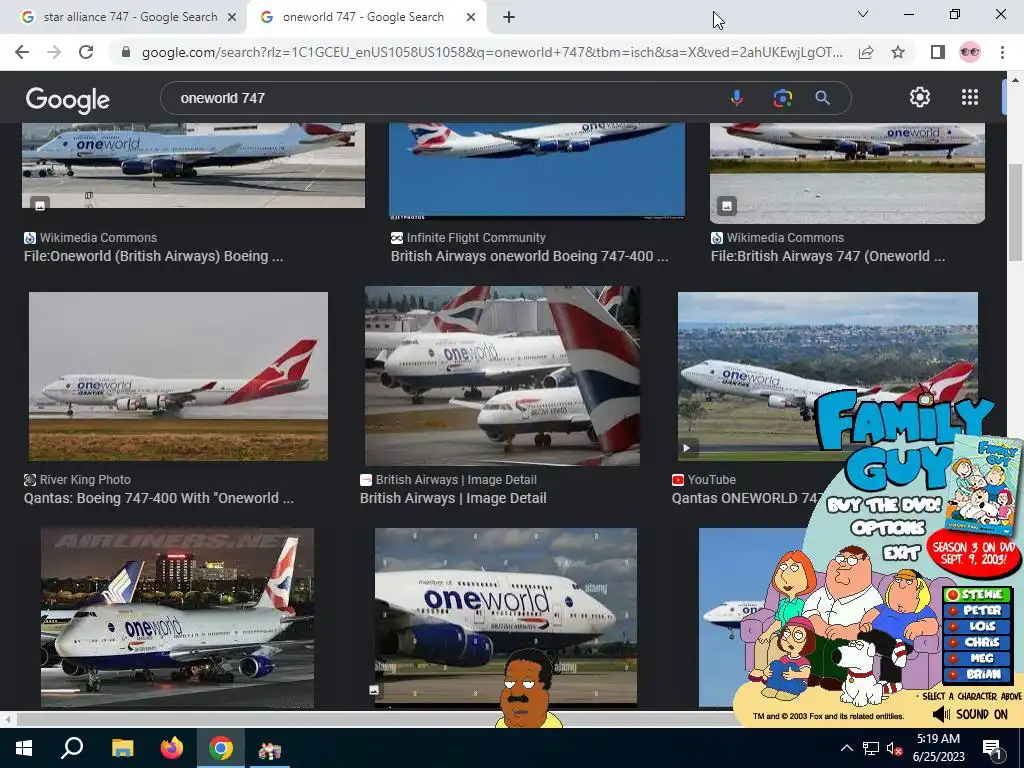Open Google quick settings gear
The height and width of the screenshot is (768, 1024).
[920, 97]
